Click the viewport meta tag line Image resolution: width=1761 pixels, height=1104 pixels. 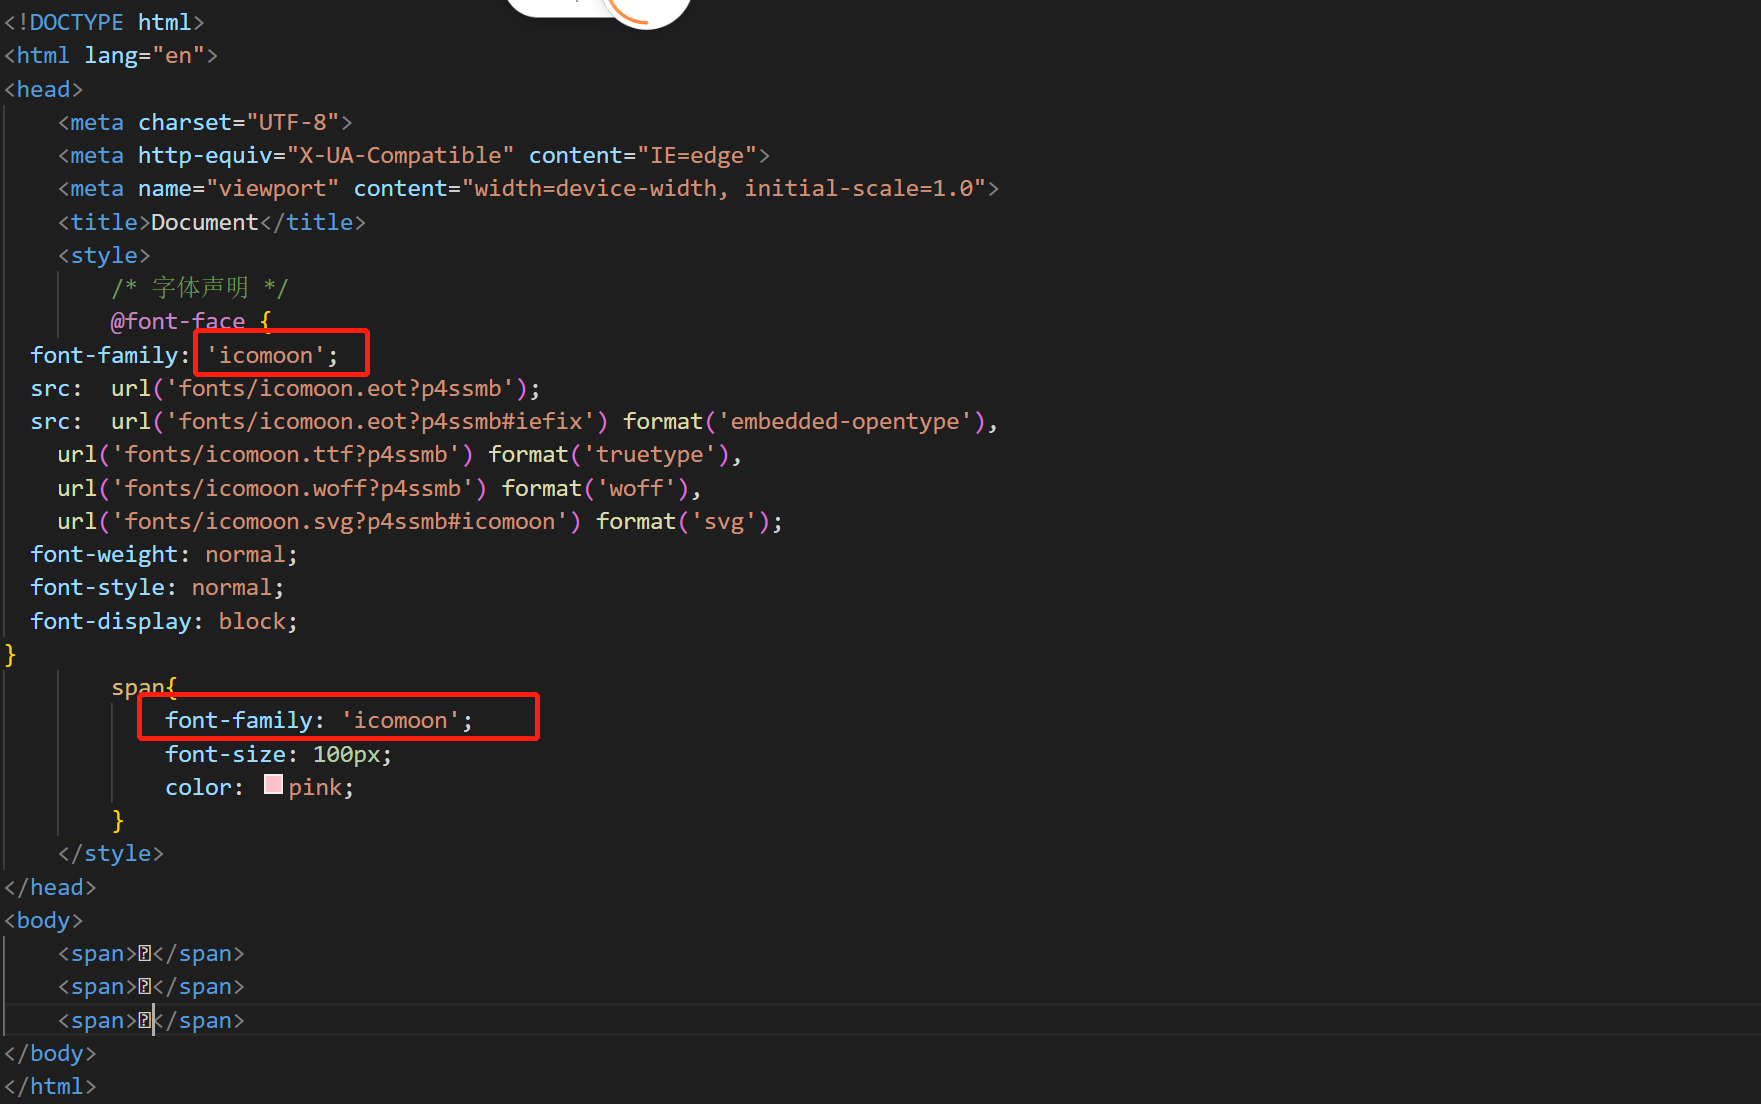click(528, 188)
